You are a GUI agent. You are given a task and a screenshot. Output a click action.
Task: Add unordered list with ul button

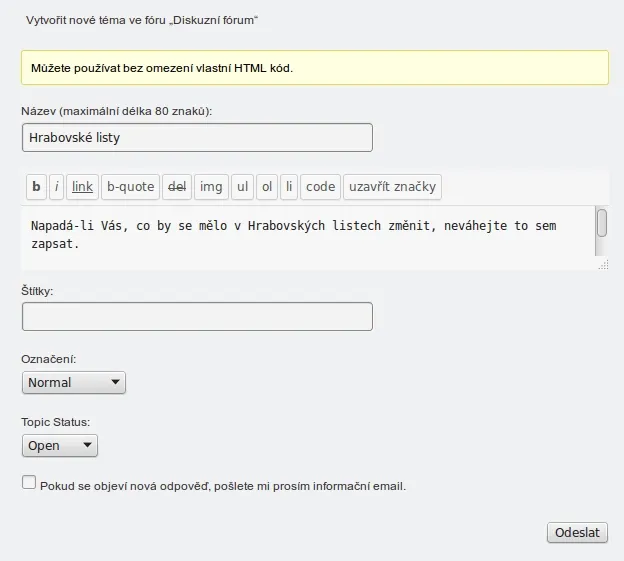[x=243, y=187]
